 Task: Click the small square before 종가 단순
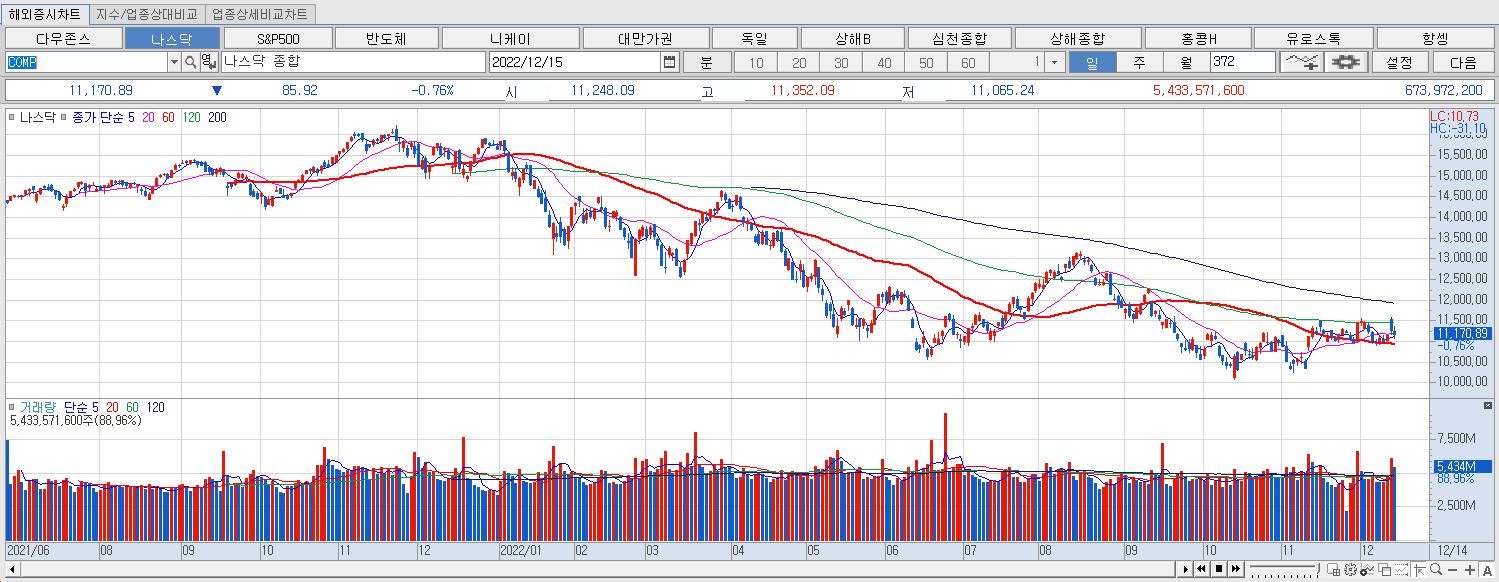click(65, 118)
